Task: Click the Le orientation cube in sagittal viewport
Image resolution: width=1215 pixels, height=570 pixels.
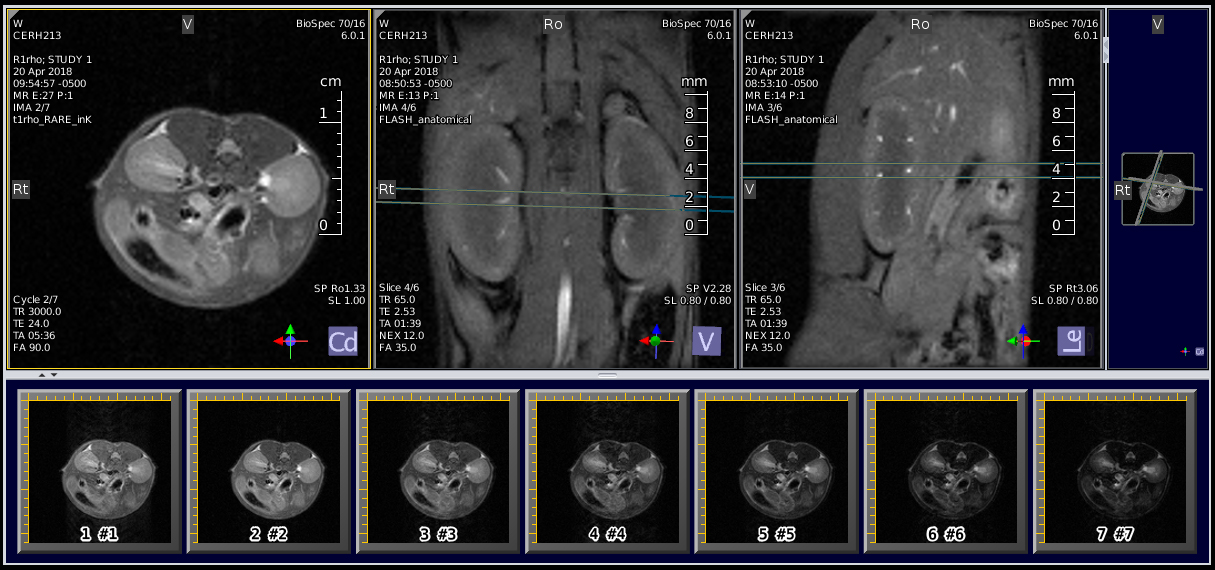Action: [x=1071, y=342]
